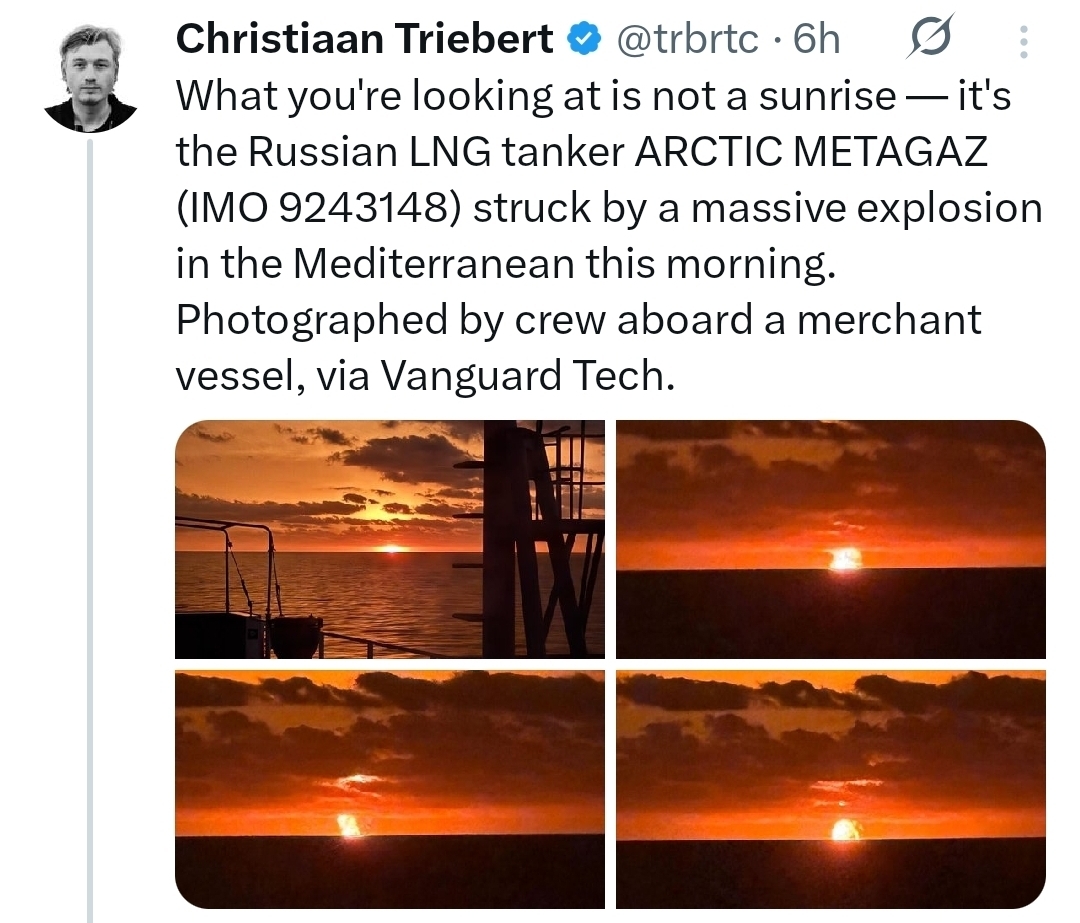The height and width of the screenshot is (923, 1080).
Task: Click the word Mediterranean in the tweet
Action: pyautogui.click(x=434, y=264)
